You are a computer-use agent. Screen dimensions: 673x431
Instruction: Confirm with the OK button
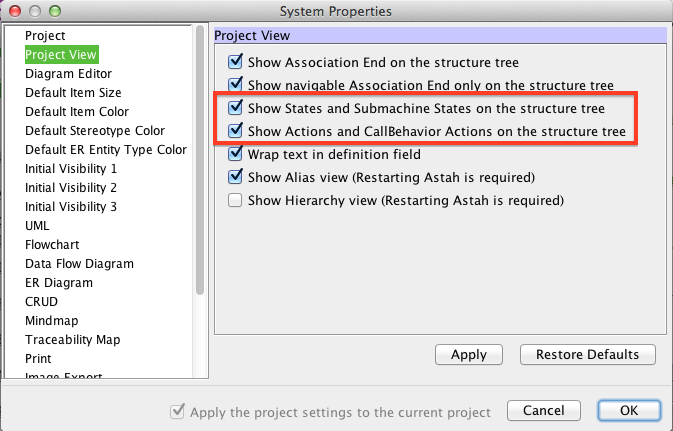628,411
